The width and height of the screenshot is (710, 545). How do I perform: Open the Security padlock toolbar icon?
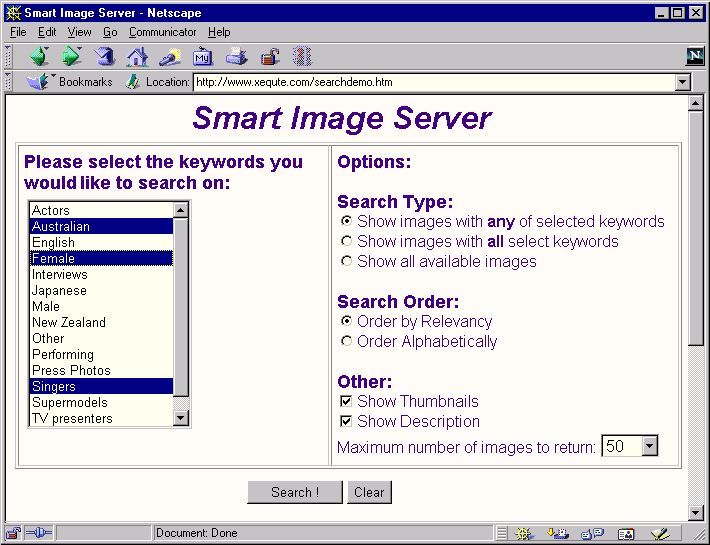click(x=270, y=57)
